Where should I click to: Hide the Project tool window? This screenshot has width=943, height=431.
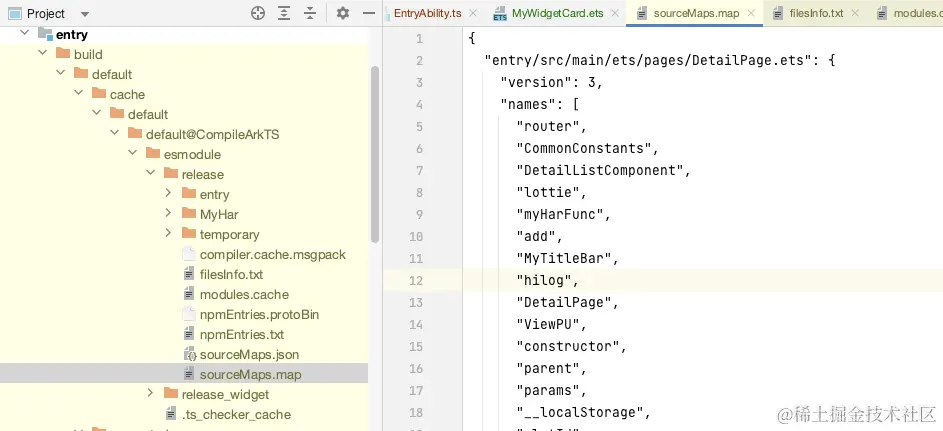tap(369, 13)
